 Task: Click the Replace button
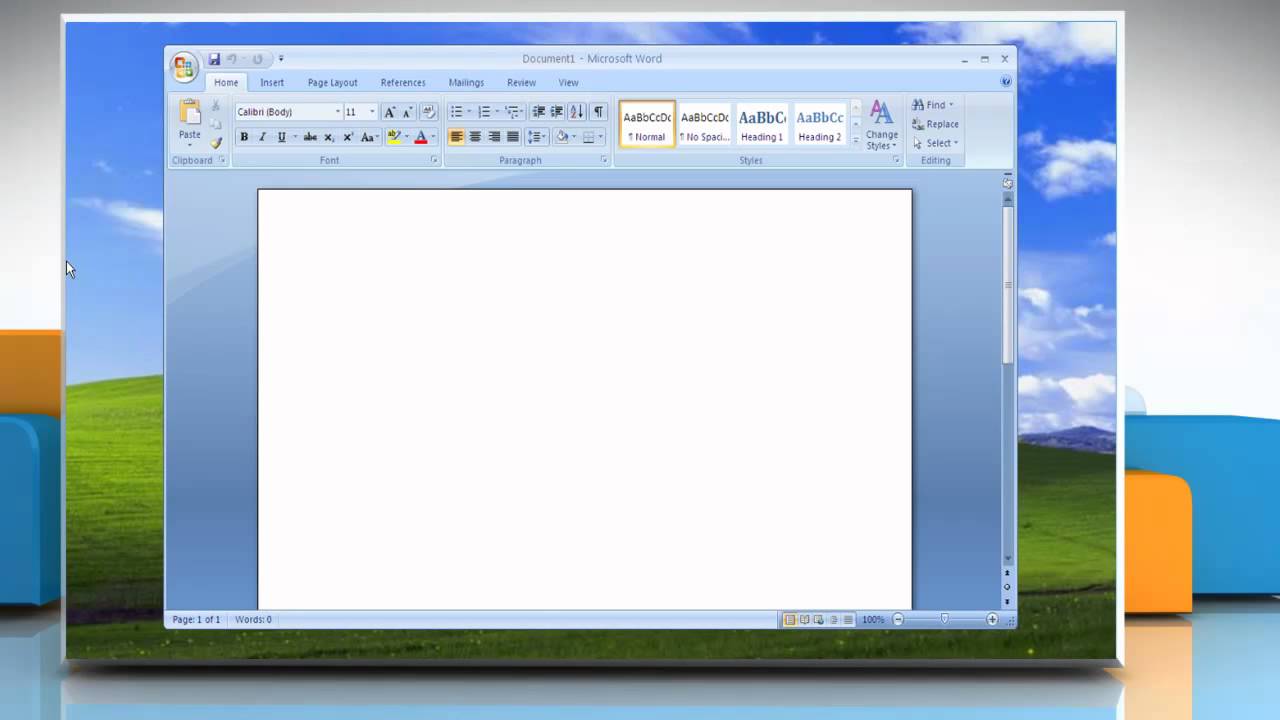click(935, 124)
